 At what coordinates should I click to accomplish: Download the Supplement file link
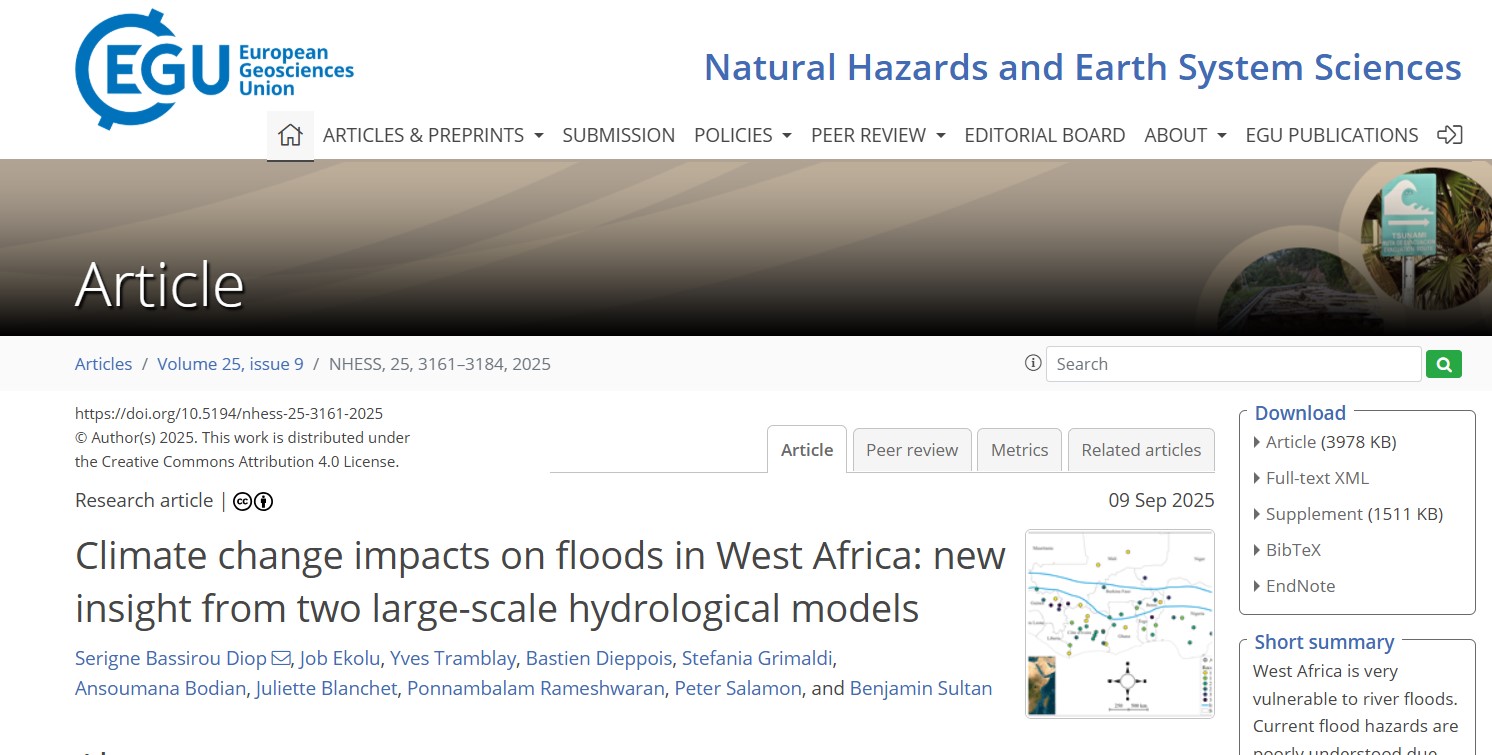1313,514
